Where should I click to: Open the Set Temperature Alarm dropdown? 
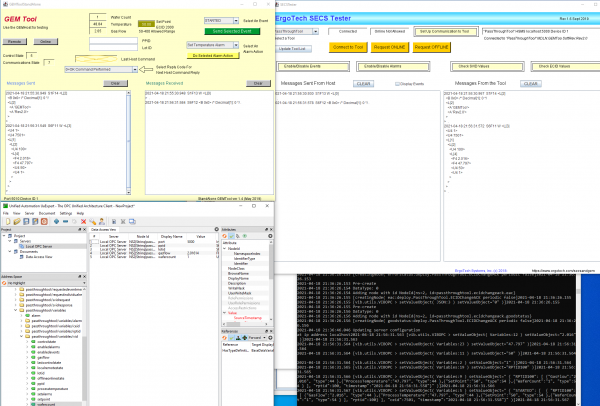pyautogui.click(x=236, y=45)
